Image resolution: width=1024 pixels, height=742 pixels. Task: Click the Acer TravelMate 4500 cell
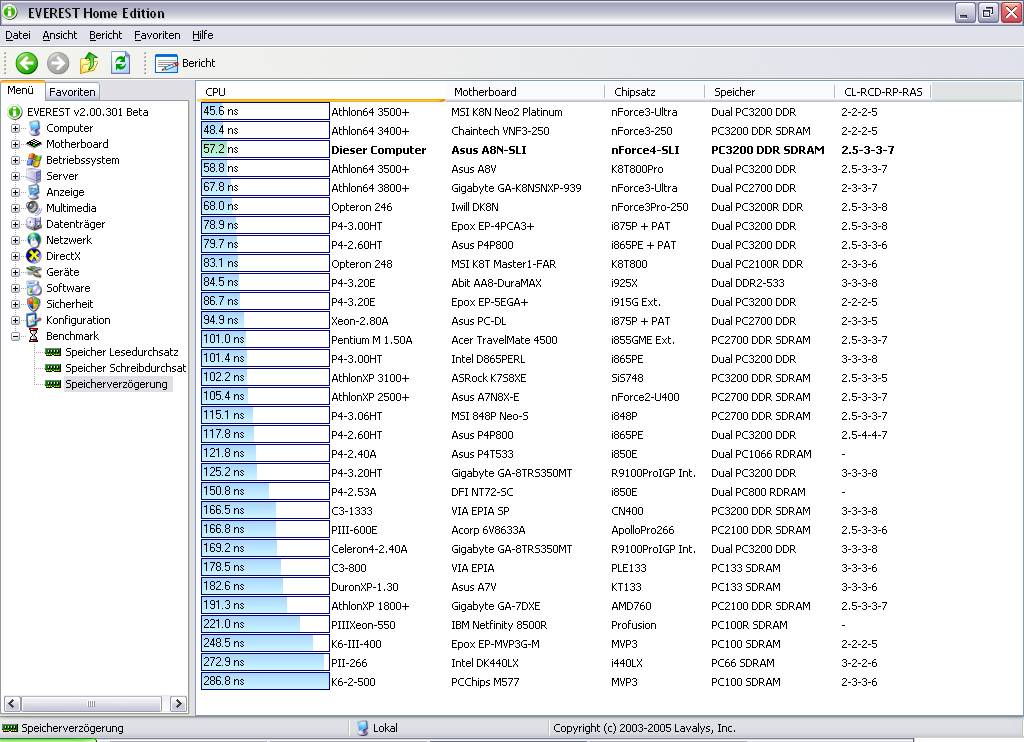tap(504, 340)
